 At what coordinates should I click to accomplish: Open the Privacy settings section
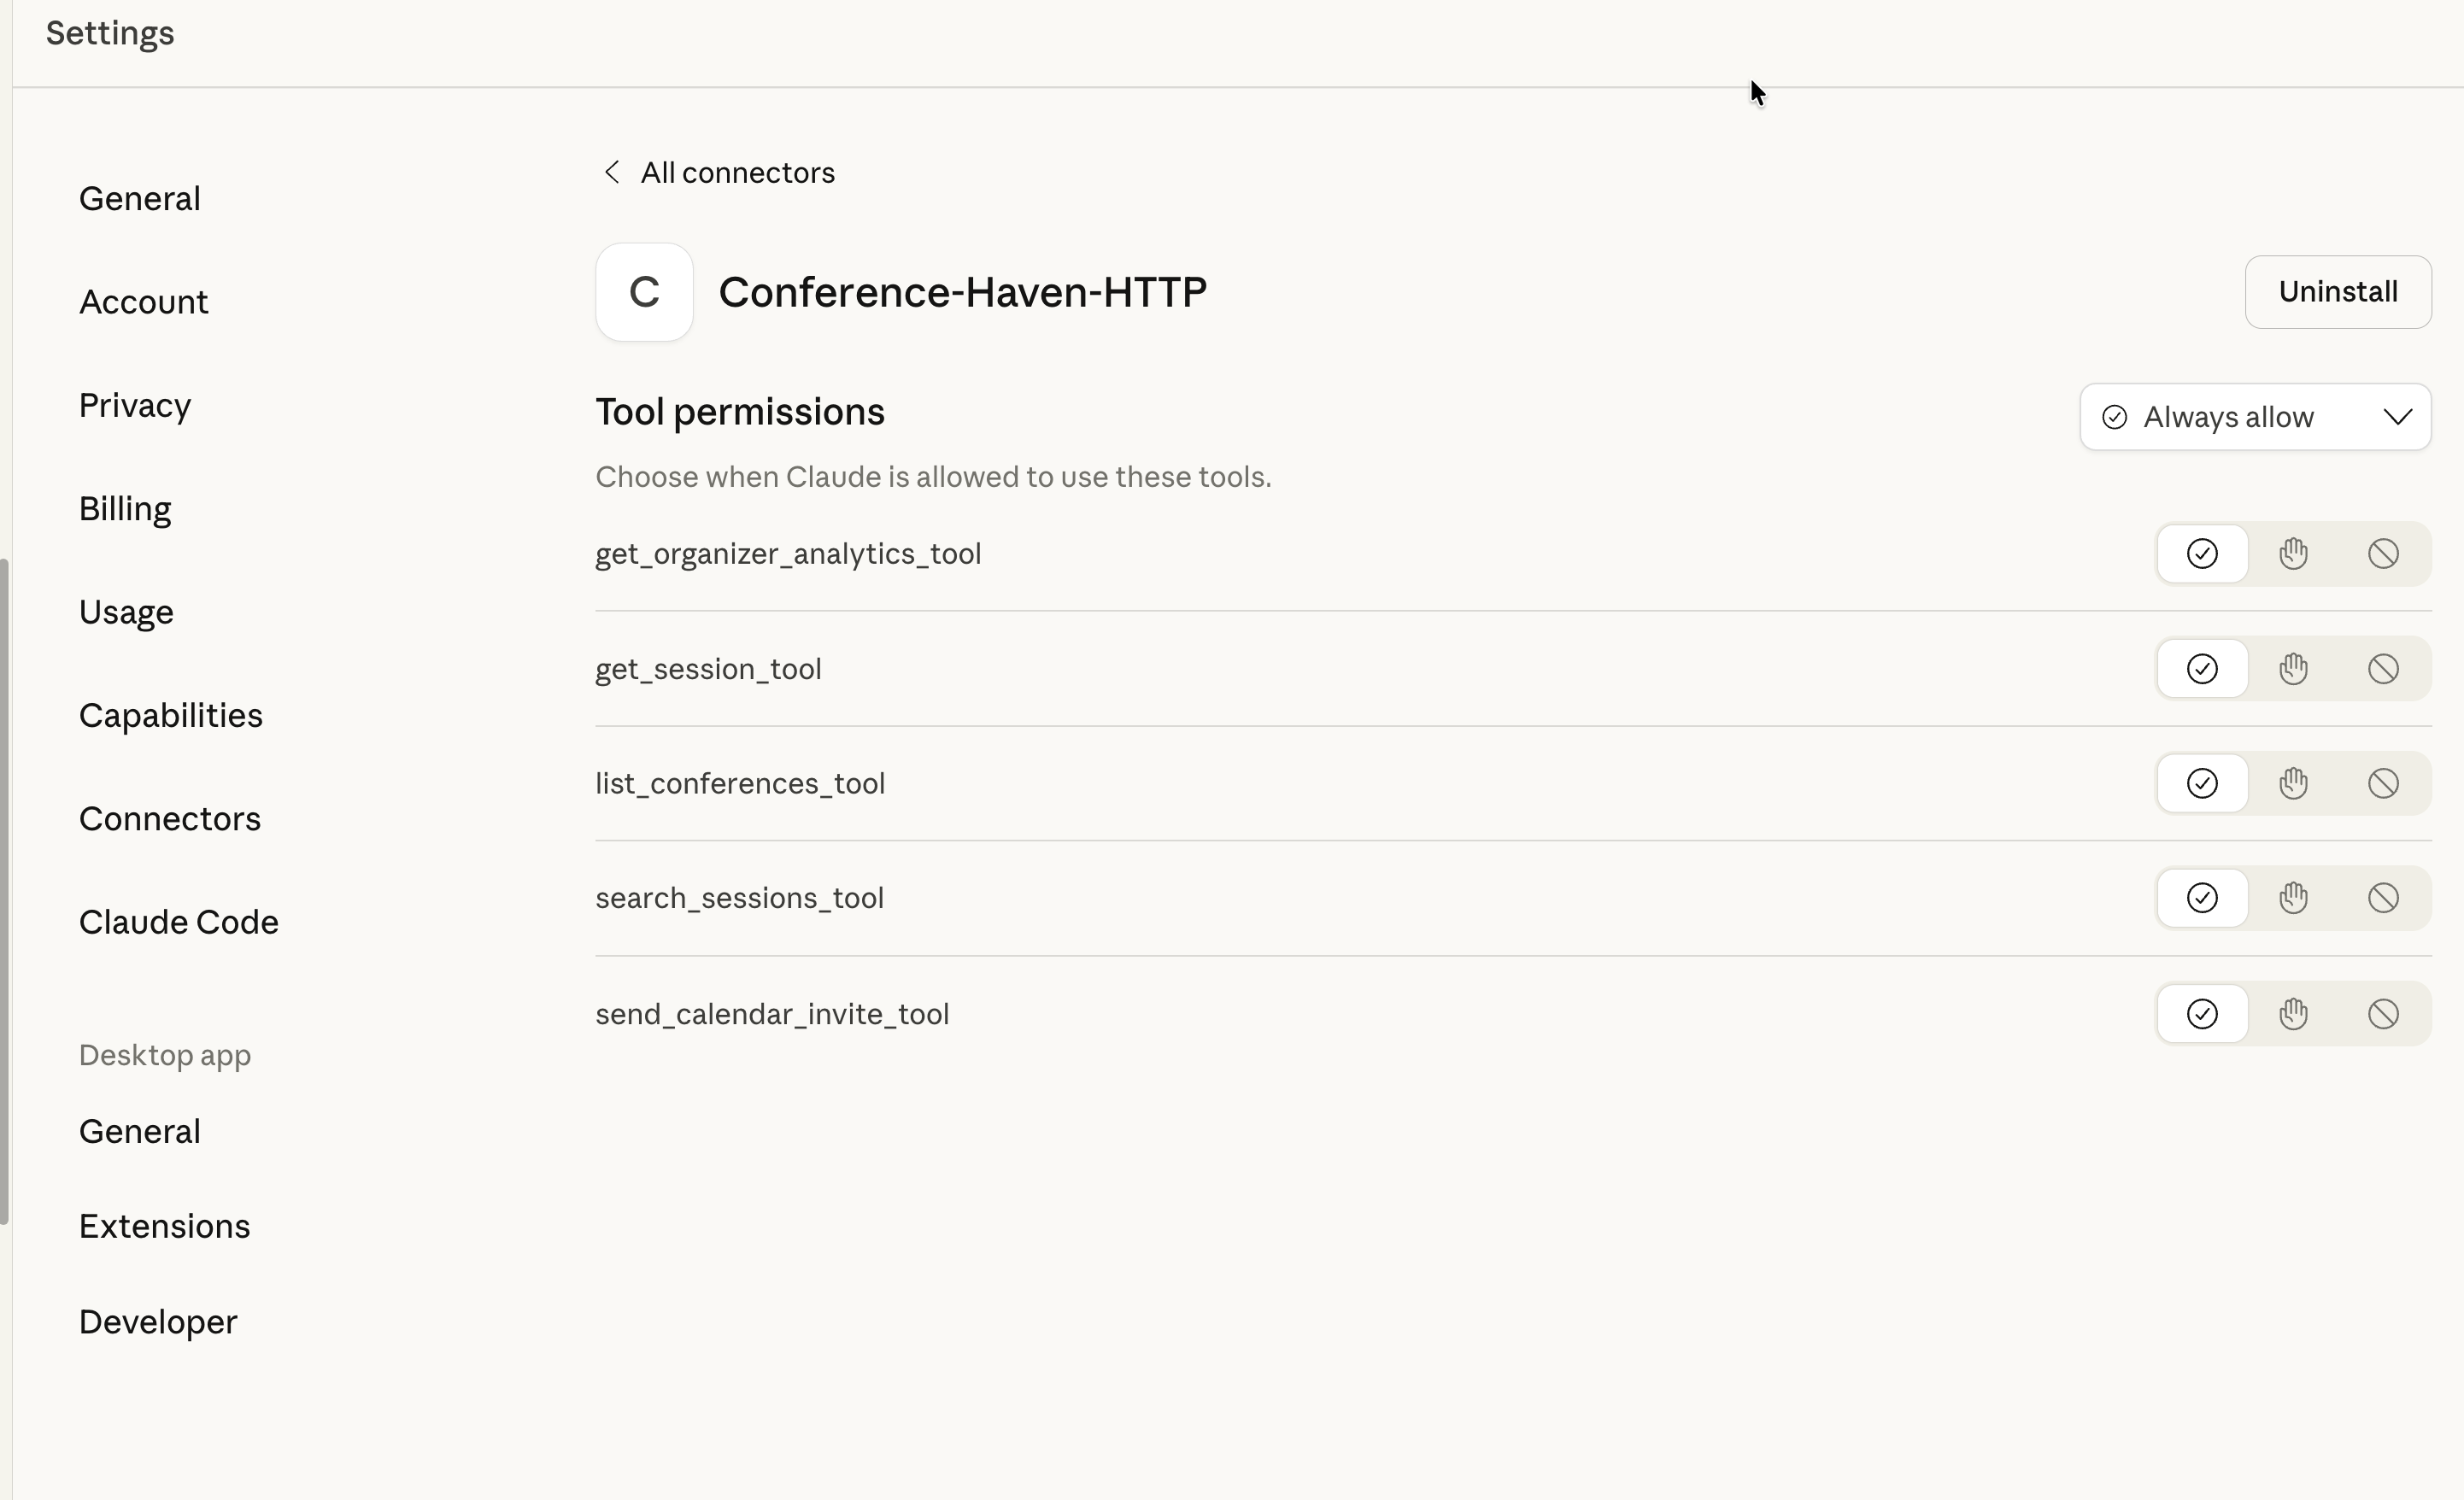(x=135, y=405)
